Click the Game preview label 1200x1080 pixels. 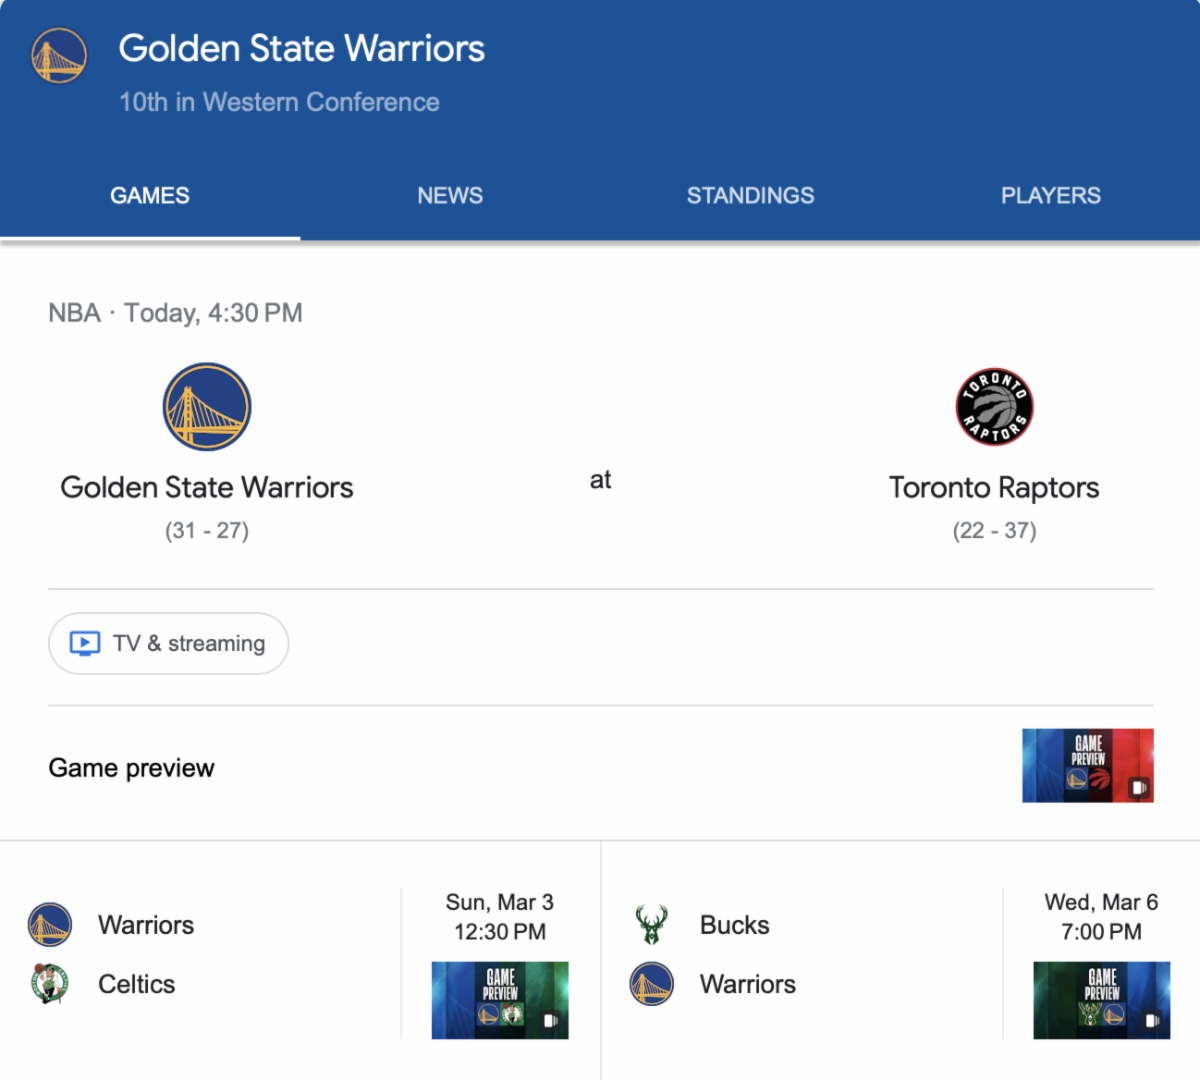[131, 768]
